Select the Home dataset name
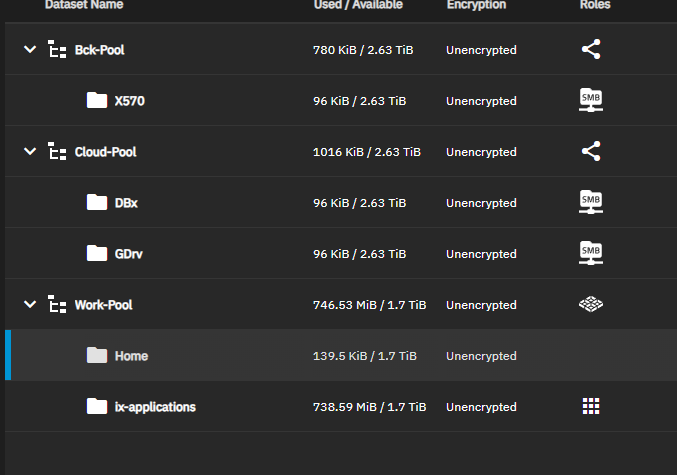The height and width of the screenshot is (475, 677). [131, 356]
